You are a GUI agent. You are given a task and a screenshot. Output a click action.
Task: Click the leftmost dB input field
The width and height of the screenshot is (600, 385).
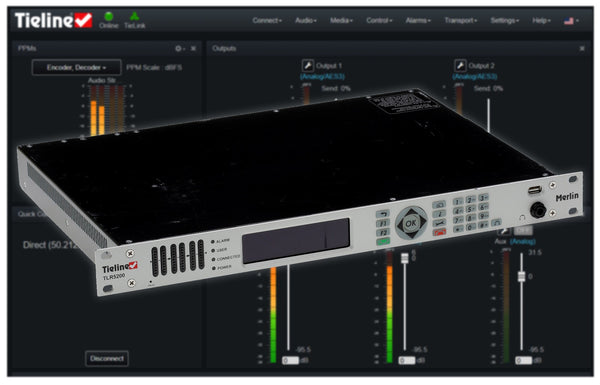tap(290, 361)
